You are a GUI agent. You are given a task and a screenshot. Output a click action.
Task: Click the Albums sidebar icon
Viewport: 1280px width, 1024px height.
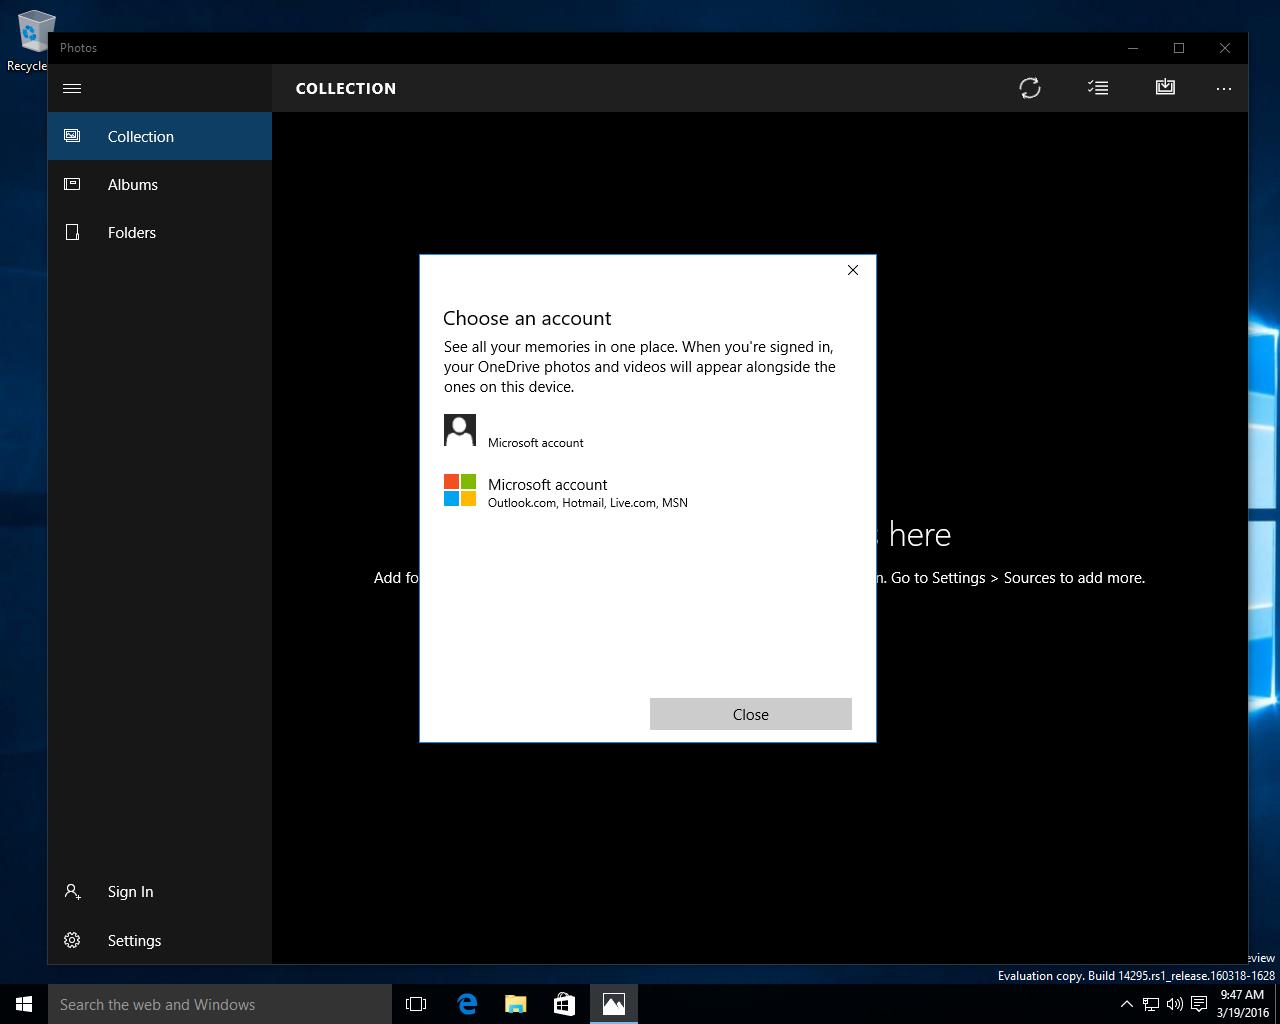(x=72, y=184)
